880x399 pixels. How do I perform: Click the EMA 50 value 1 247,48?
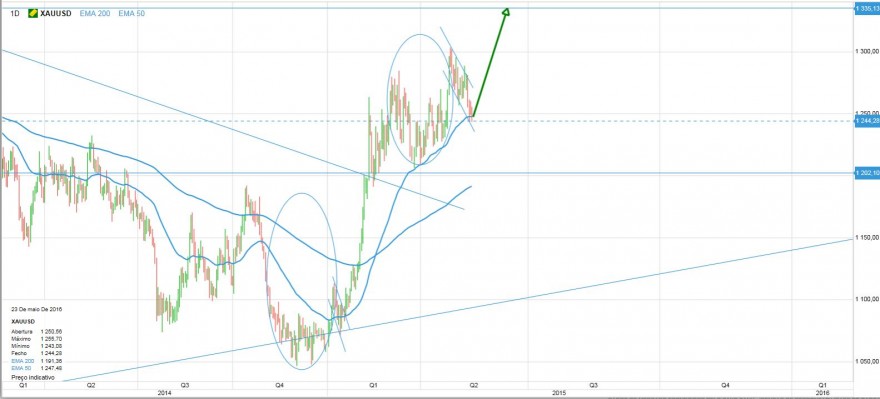[51, 368]
